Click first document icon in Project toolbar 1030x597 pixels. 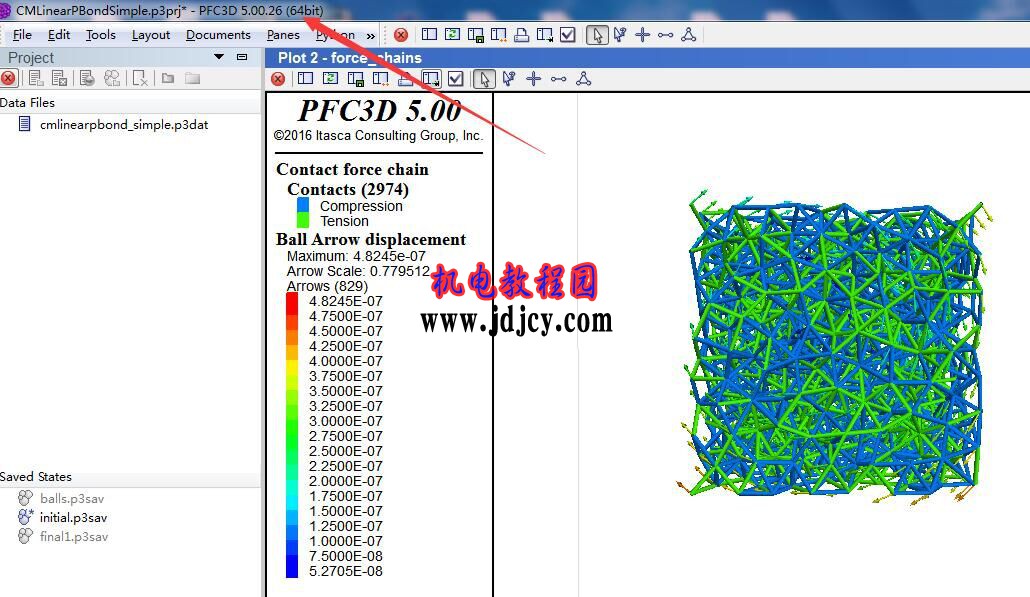coord(36,79)
